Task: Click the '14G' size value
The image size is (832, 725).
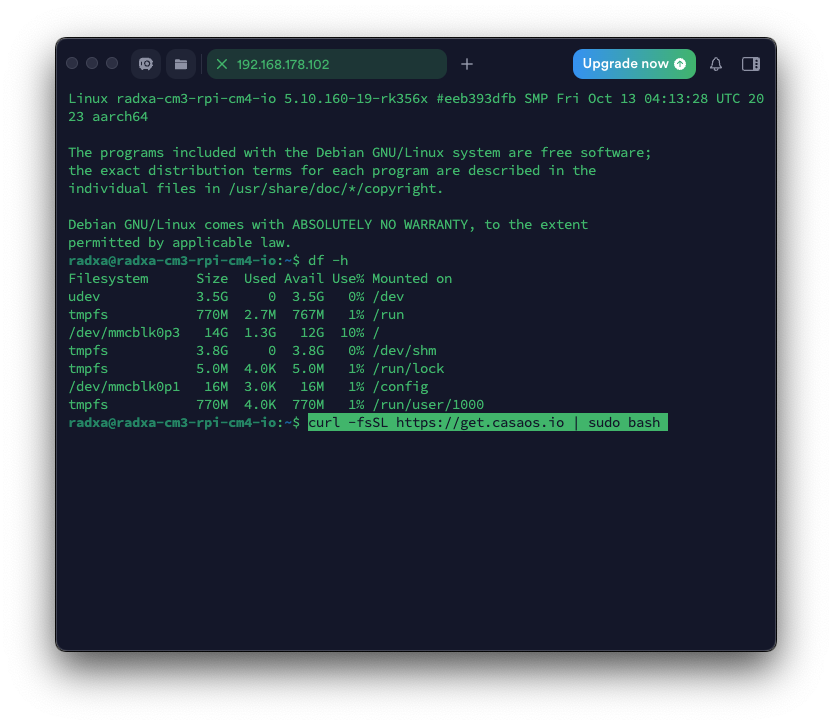Action: (216, 333)
